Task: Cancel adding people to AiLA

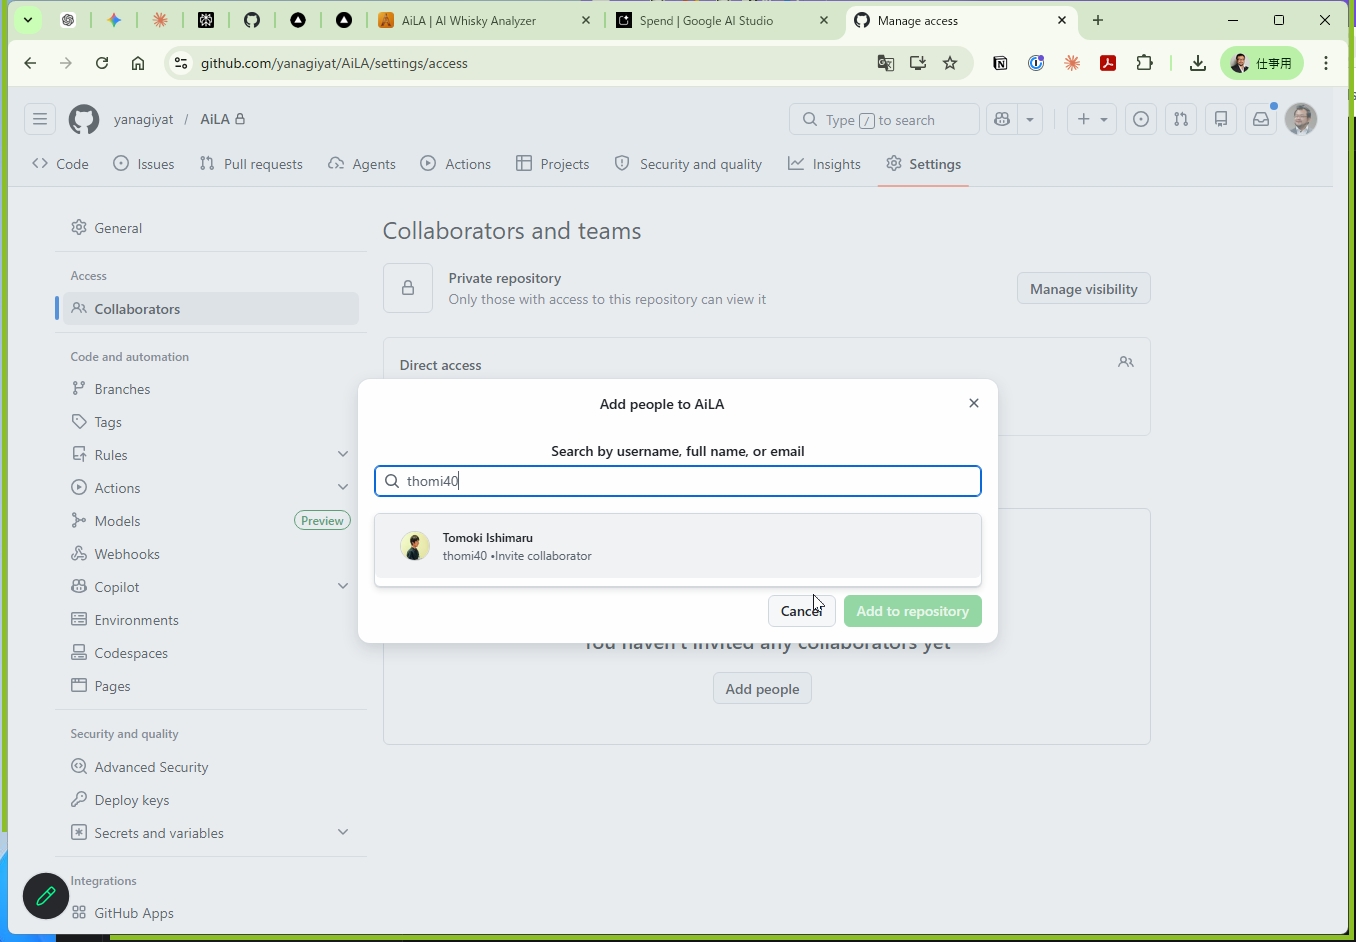Action: (802, 611)
